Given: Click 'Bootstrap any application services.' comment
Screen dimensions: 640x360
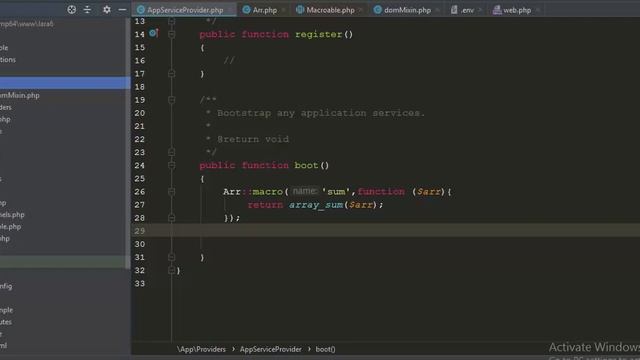Looking at the screenshot, I should (x=321, y=113).
